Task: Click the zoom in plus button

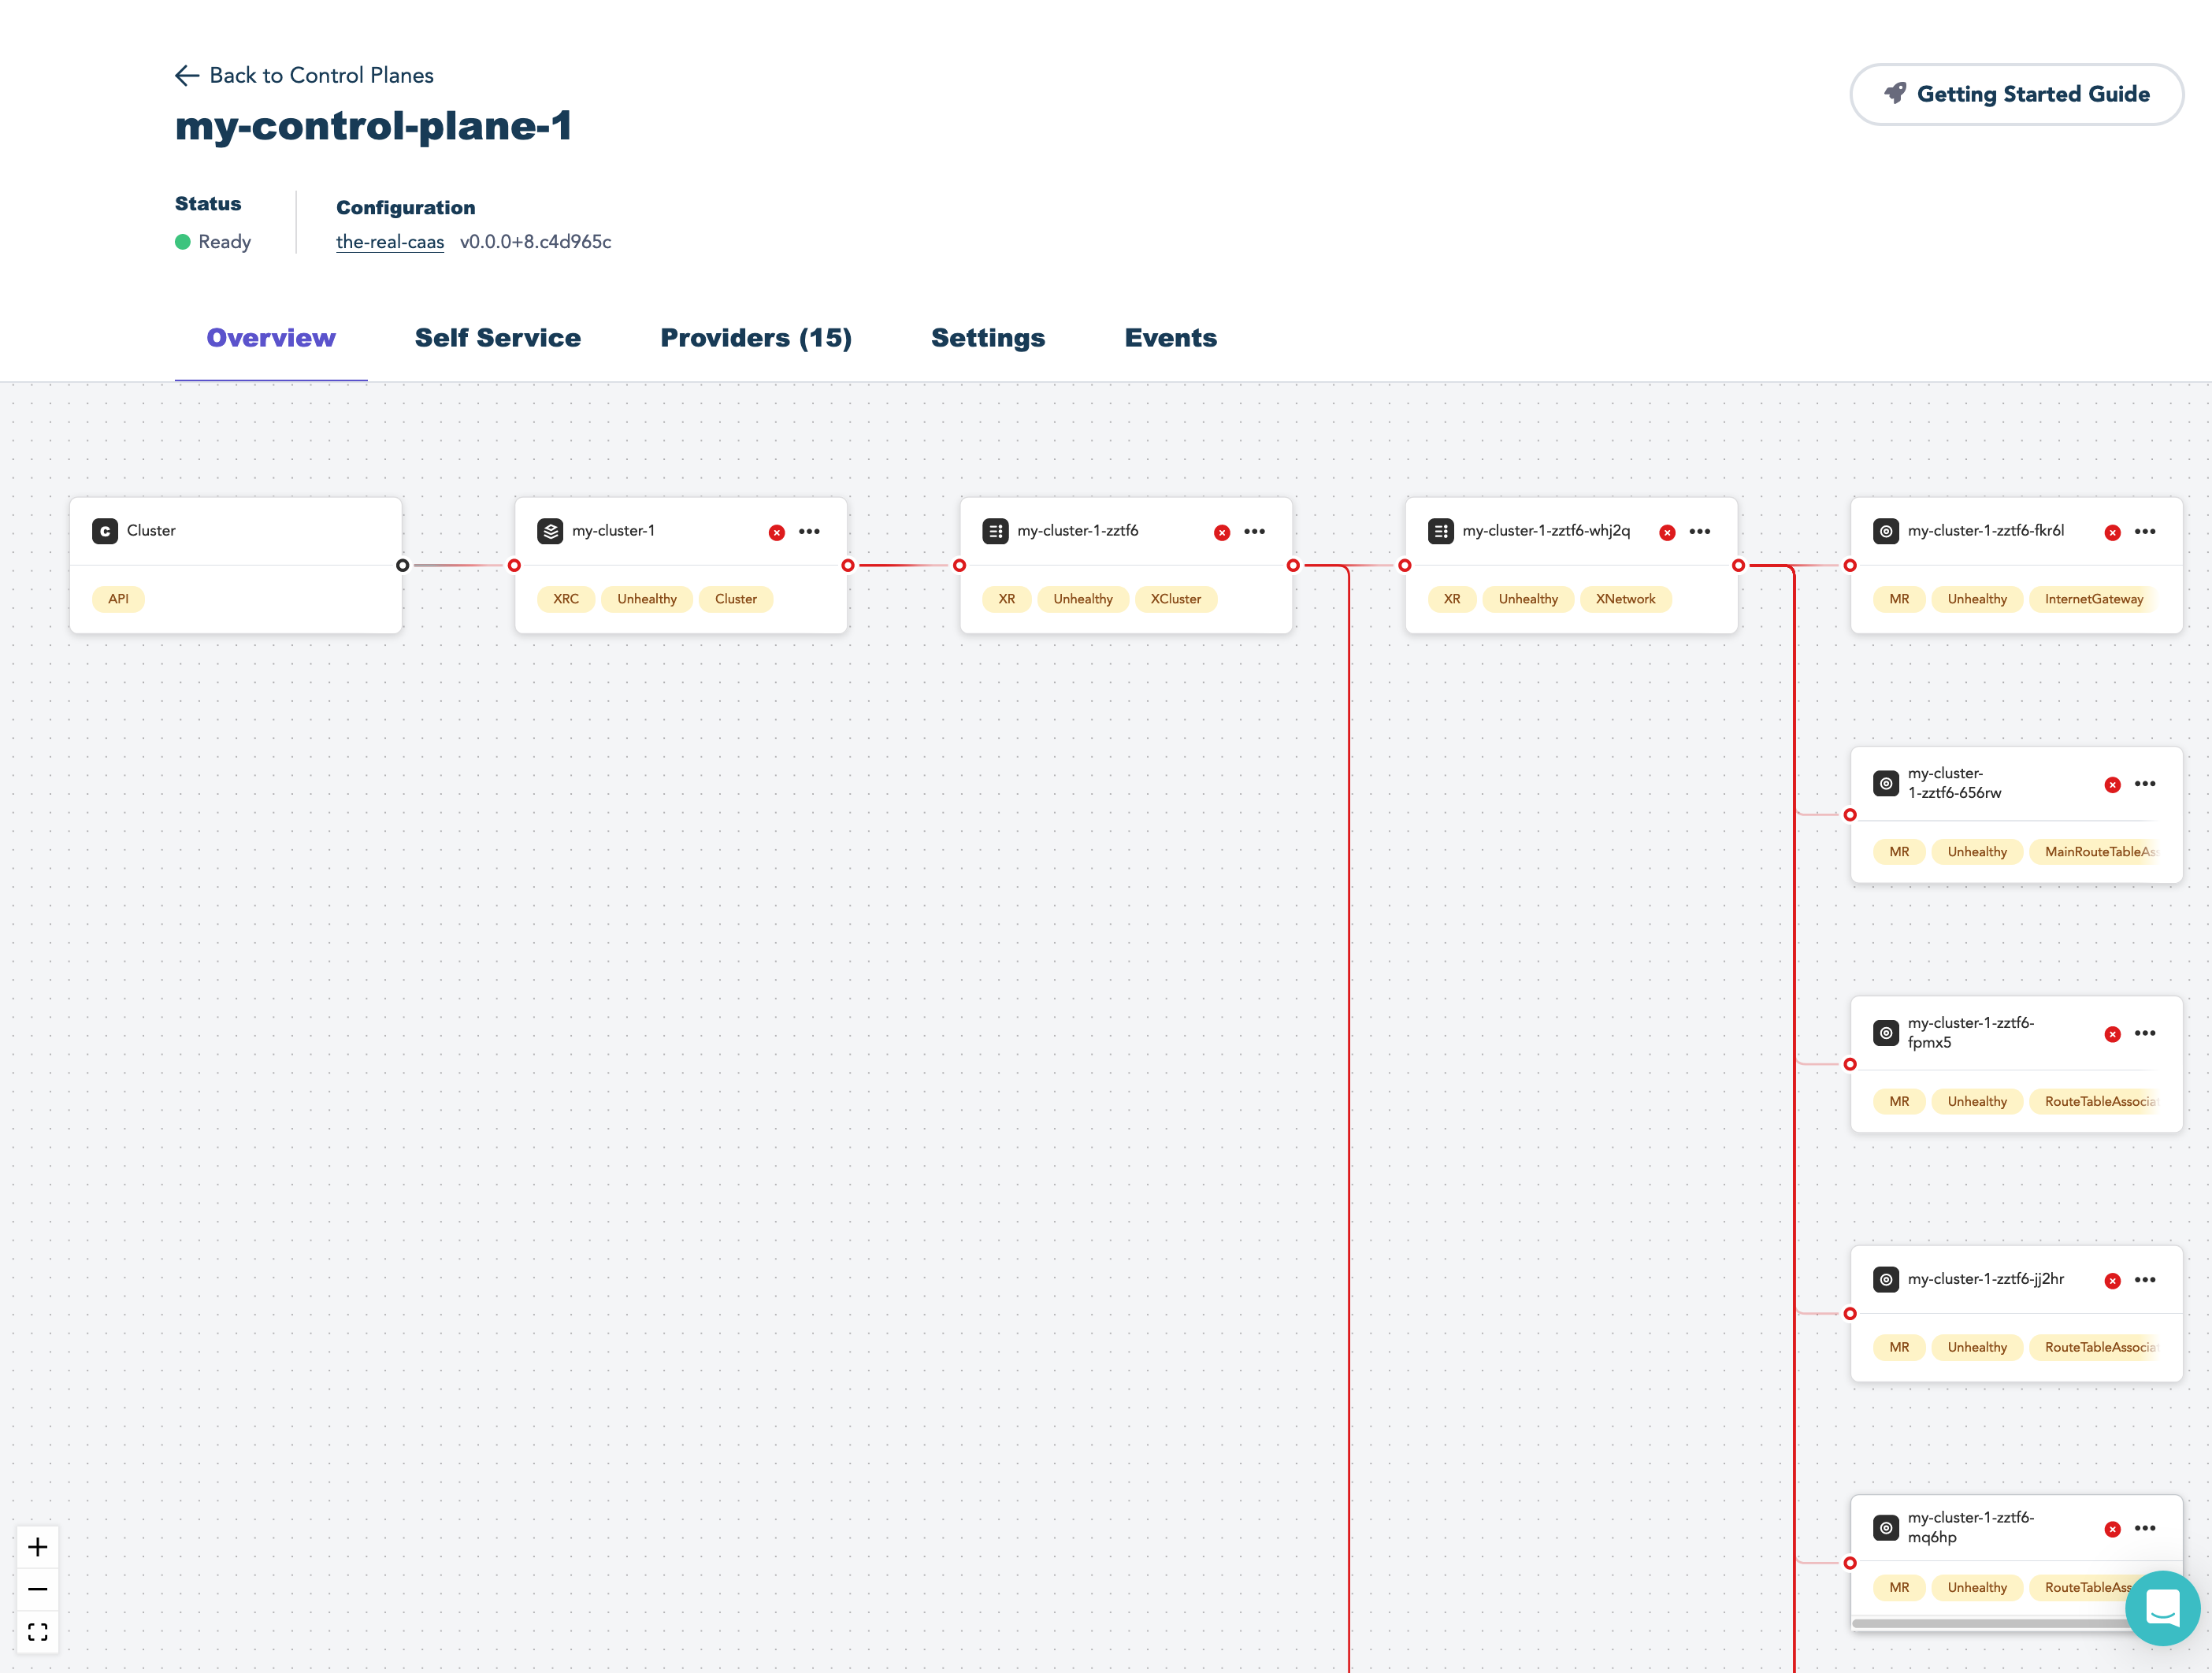Action: click(38, 1547)
